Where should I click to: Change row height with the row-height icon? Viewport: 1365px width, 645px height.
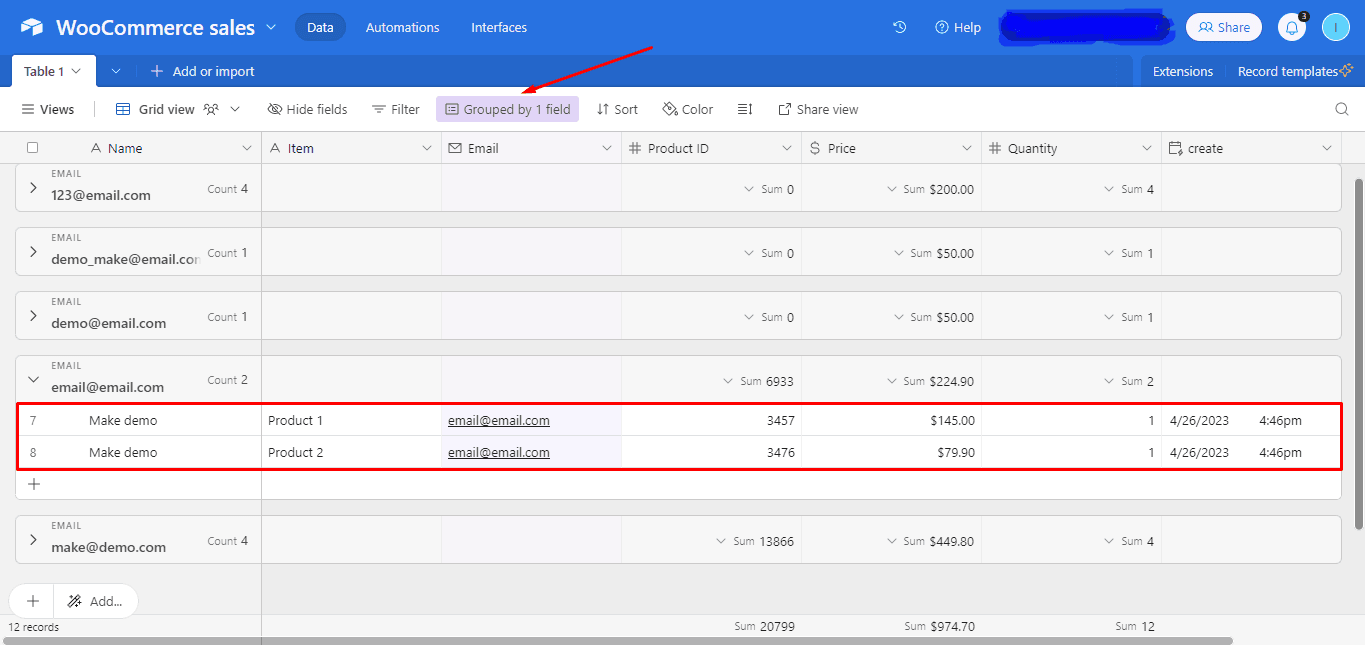[x=744, y=108]
